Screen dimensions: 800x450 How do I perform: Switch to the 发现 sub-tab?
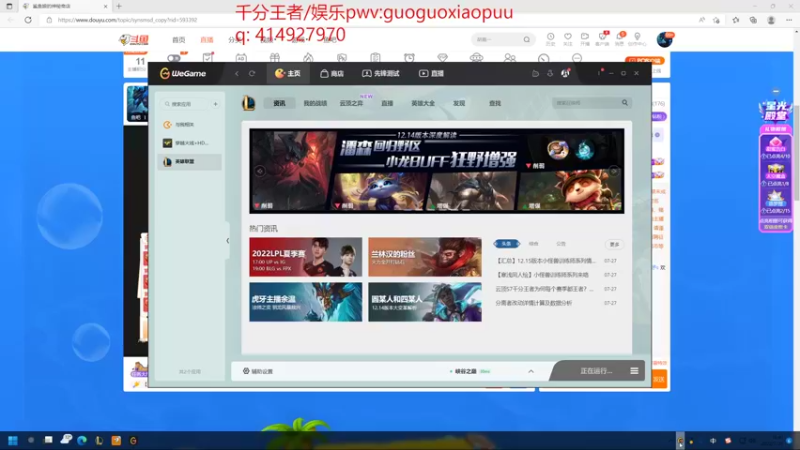[459, 103]
